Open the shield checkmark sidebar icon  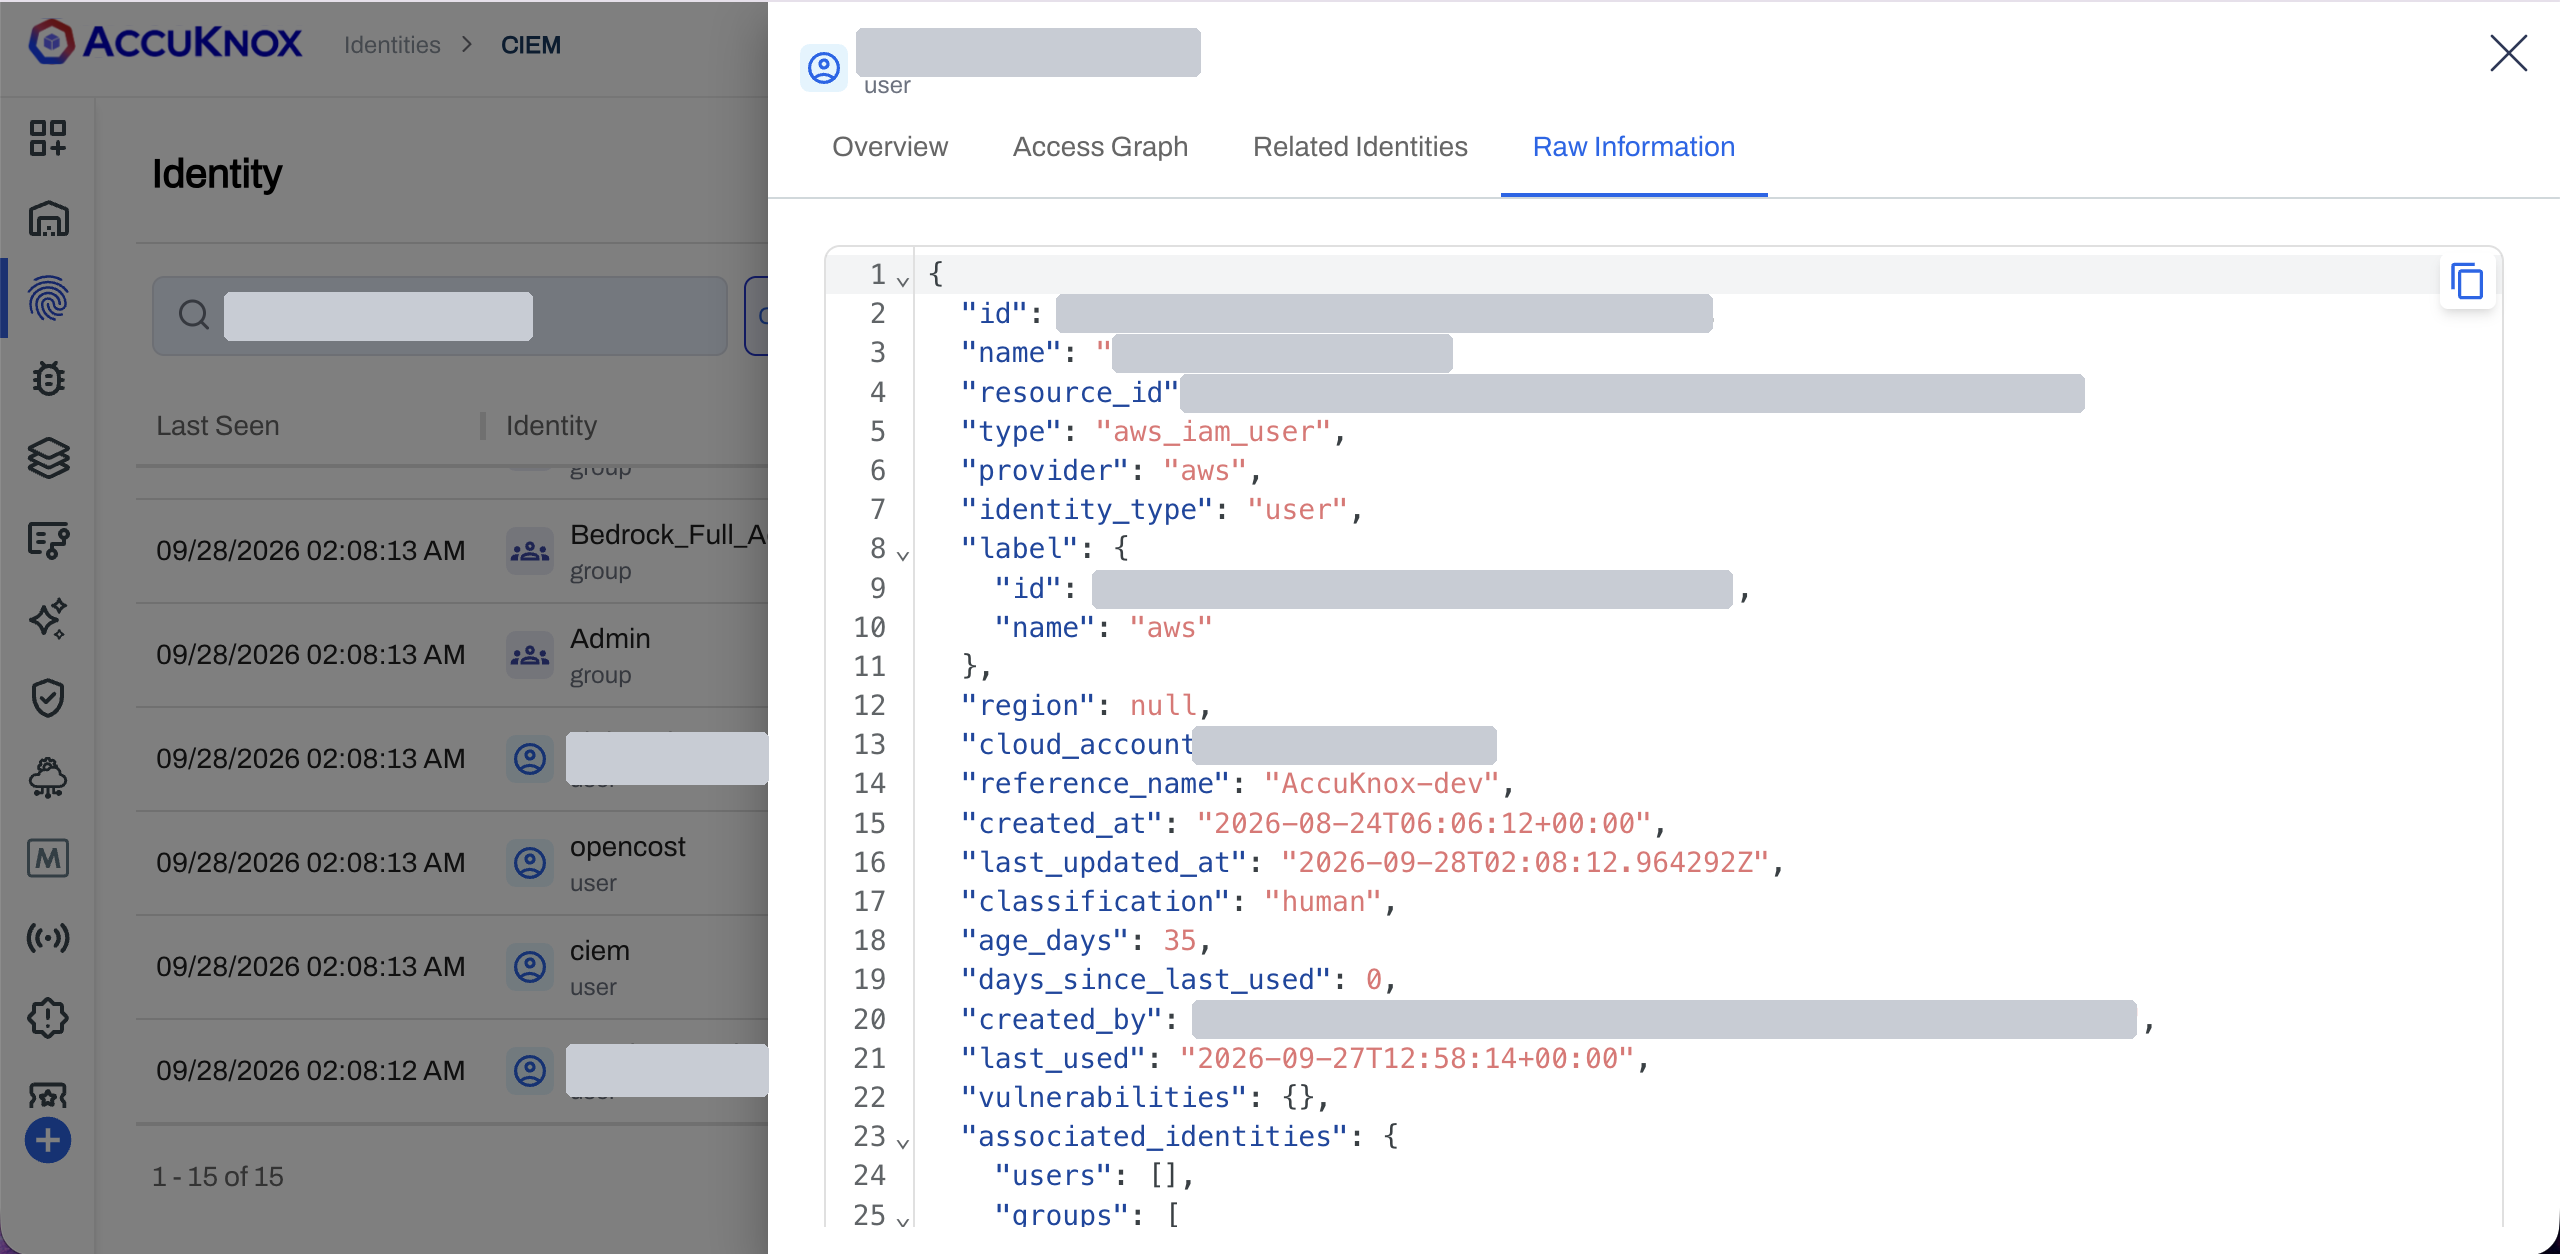point(48,698)
